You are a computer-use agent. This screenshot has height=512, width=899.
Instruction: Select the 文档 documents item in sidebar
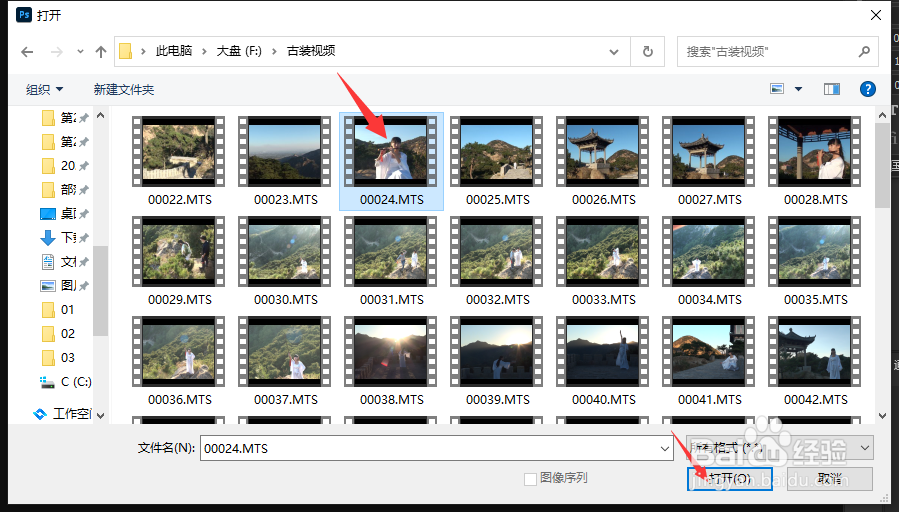(x=64, y=261)
